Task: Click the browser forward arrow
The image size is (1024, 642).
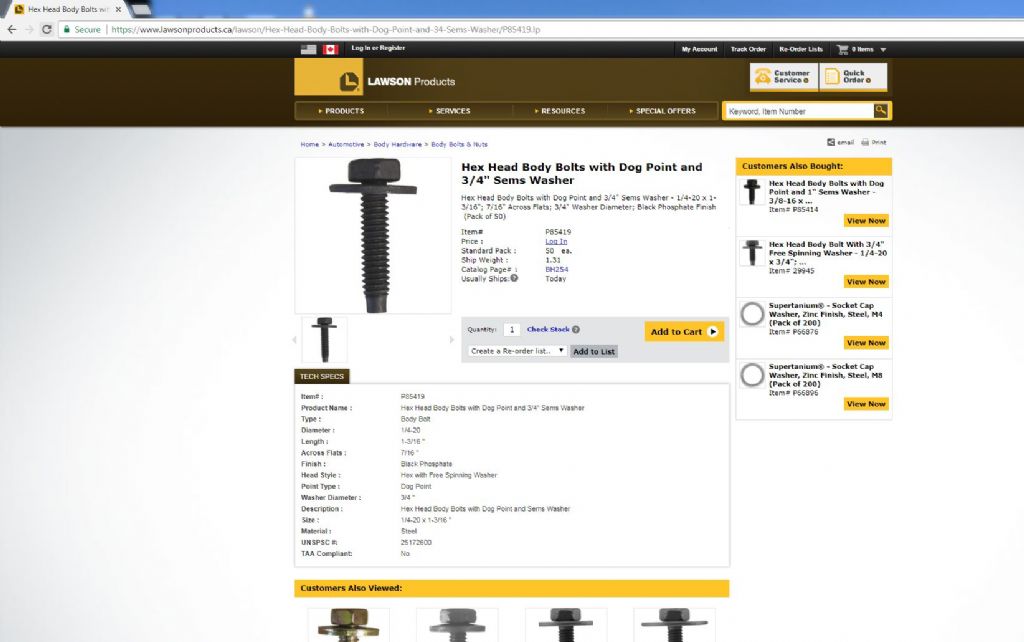Action: (x=29, y=29)
